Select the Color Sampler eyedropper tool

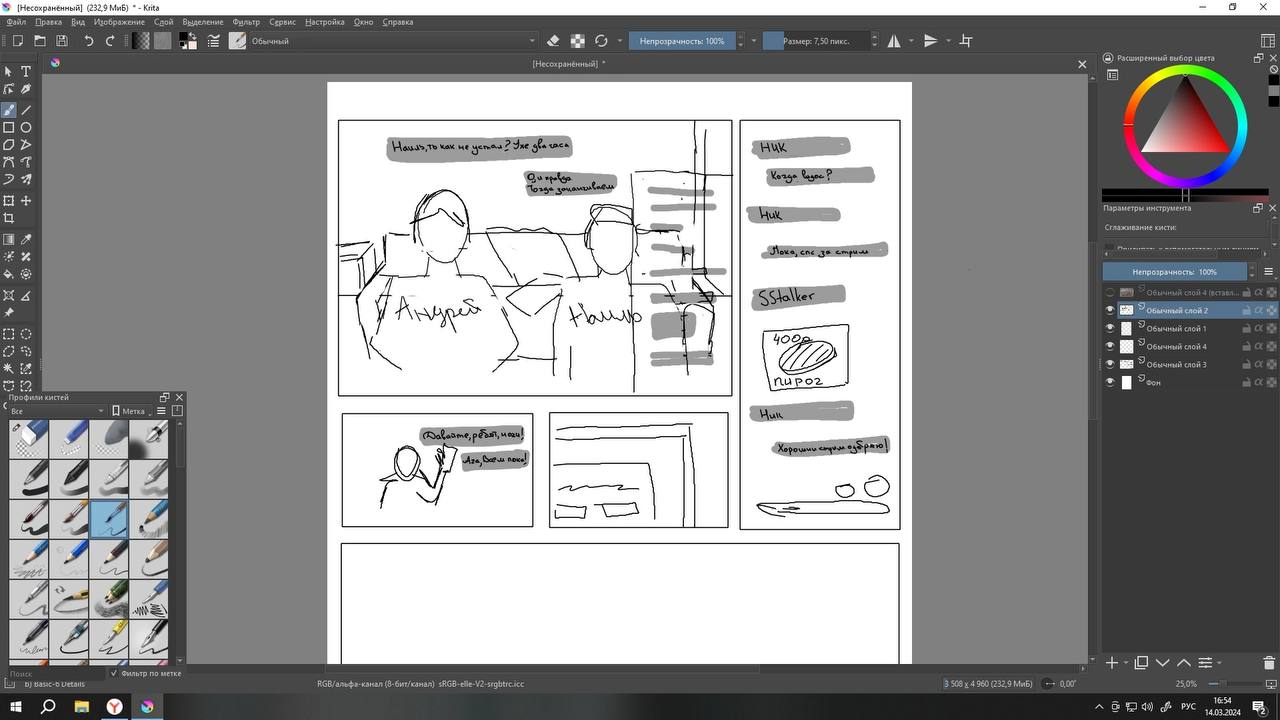coord(26,240)
